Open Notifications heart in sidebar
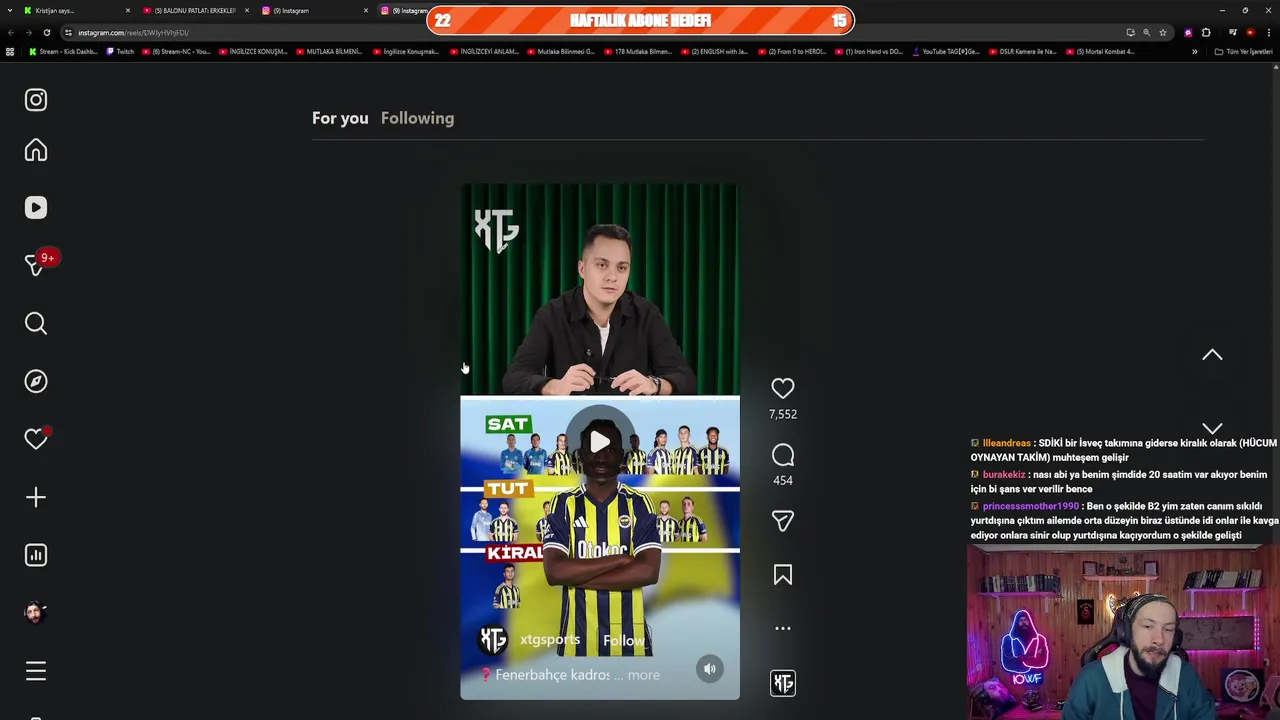The width and height of the screenshot is (1280, 720). pos(36,439)
